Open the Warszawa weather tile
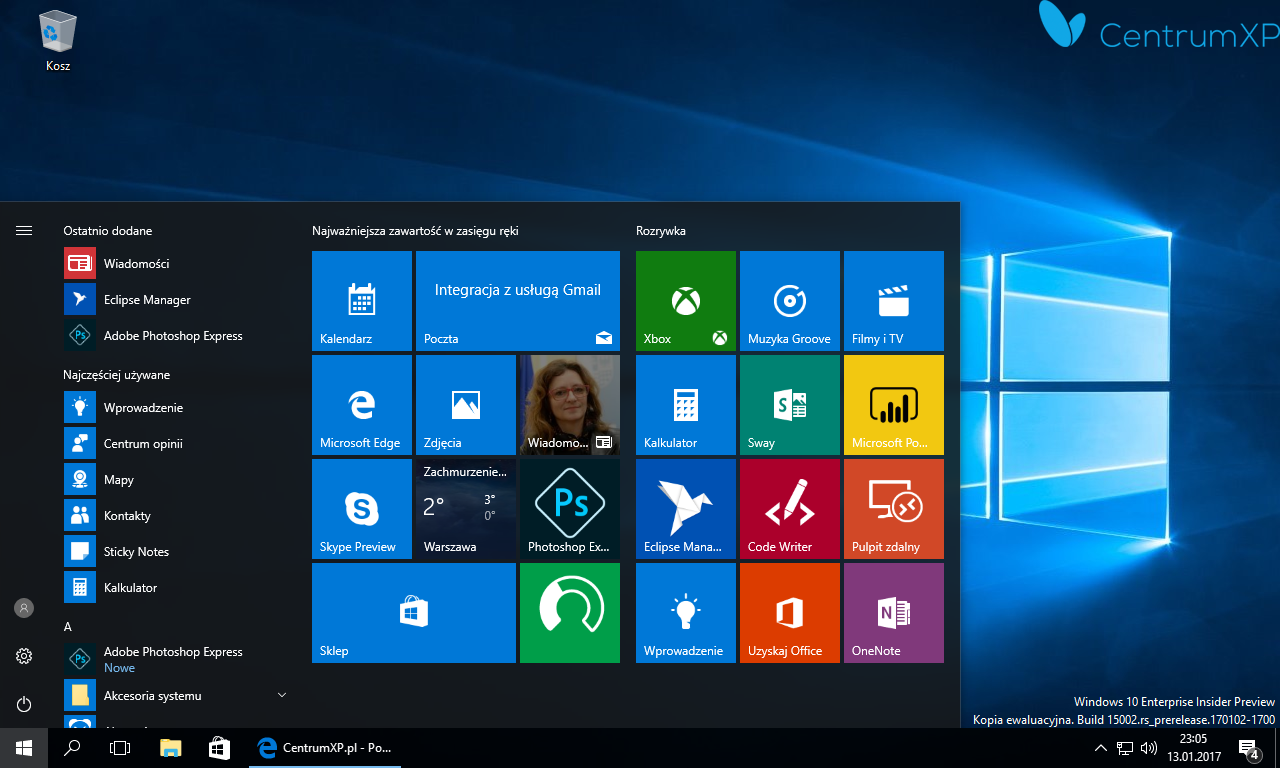The width and height of the screenshot is (1280, 768). click(x=466, y=509)
